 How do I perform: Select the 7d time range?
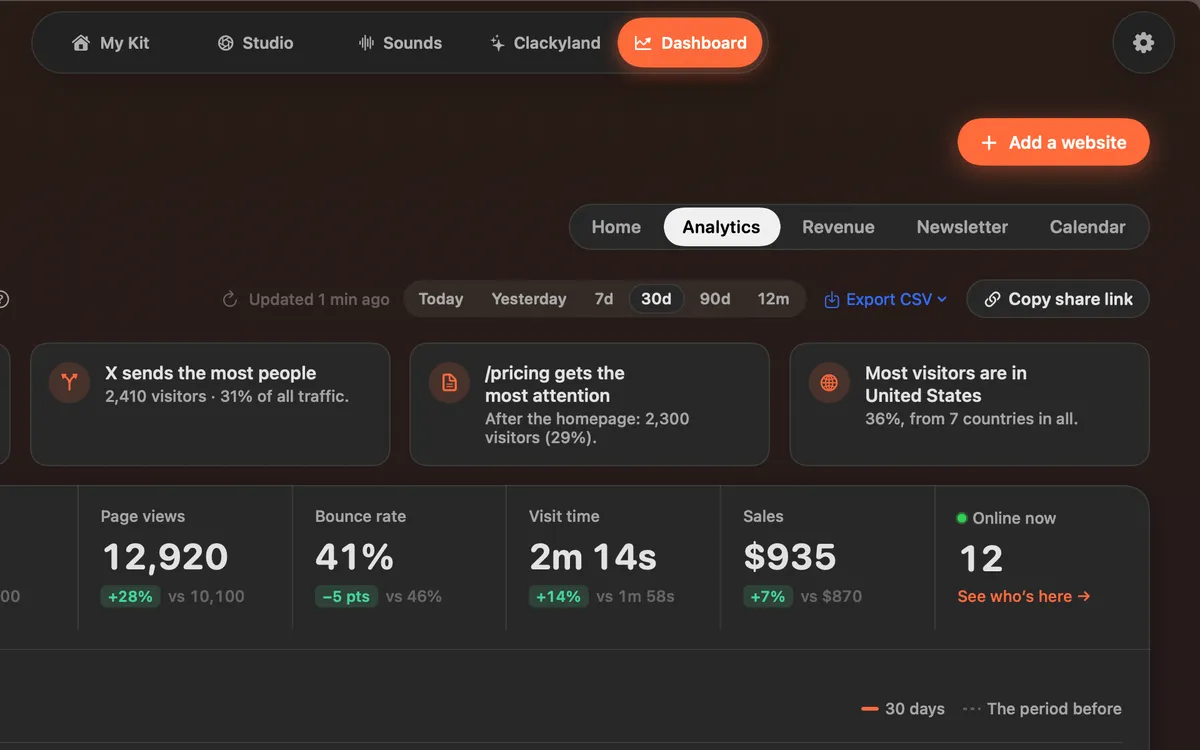tap(604, 299)
